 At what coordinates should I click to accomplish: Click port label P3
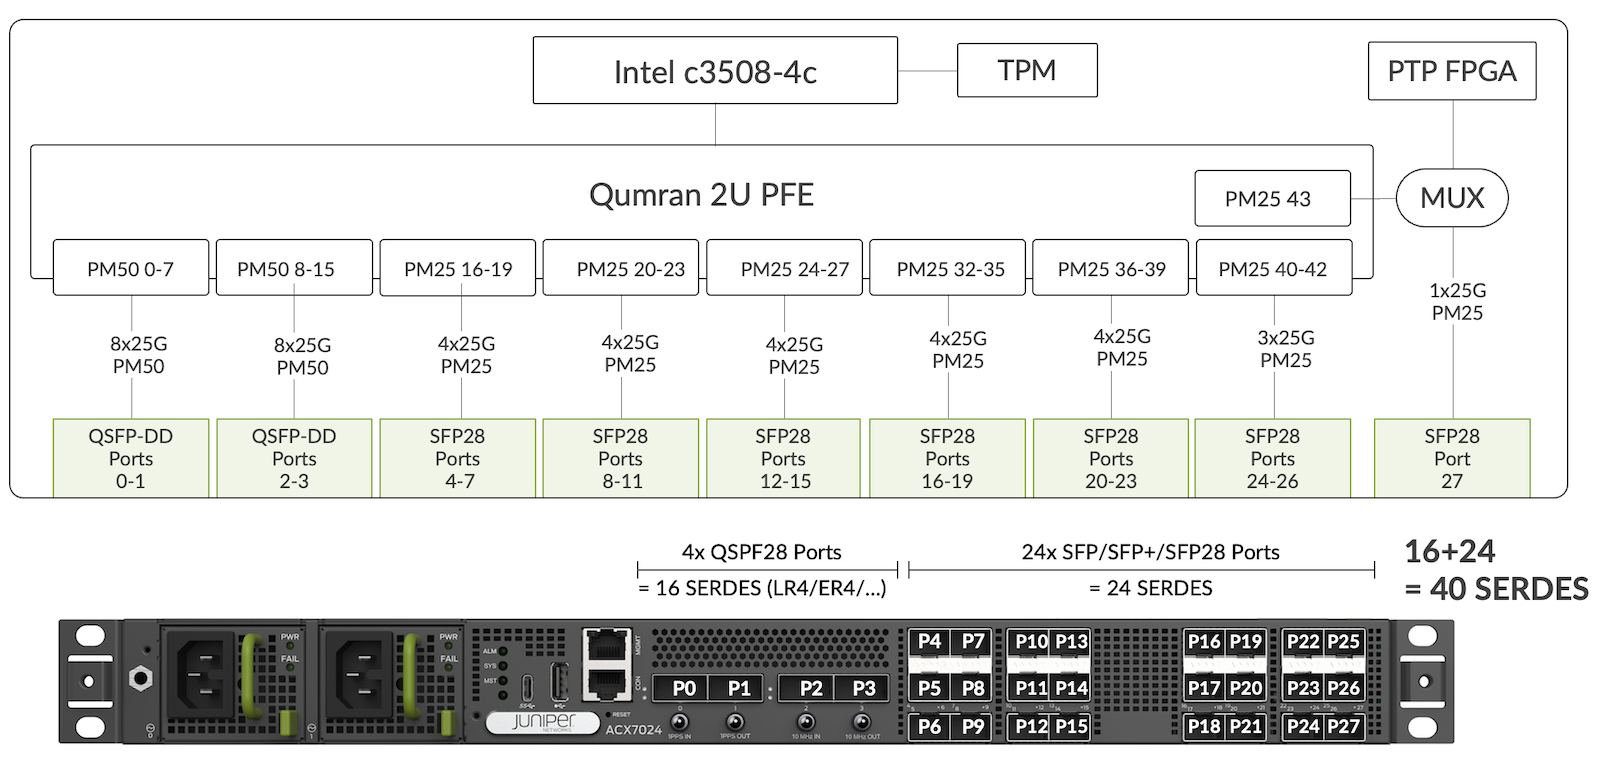click(x=864, y=688)
